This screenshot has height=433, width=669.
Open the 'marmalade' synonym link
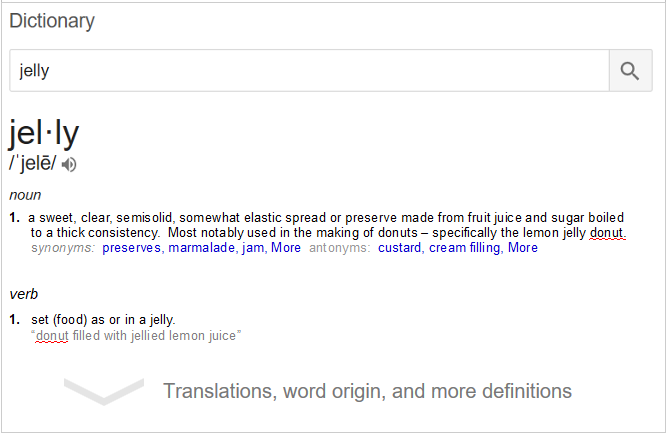(201, 248)
